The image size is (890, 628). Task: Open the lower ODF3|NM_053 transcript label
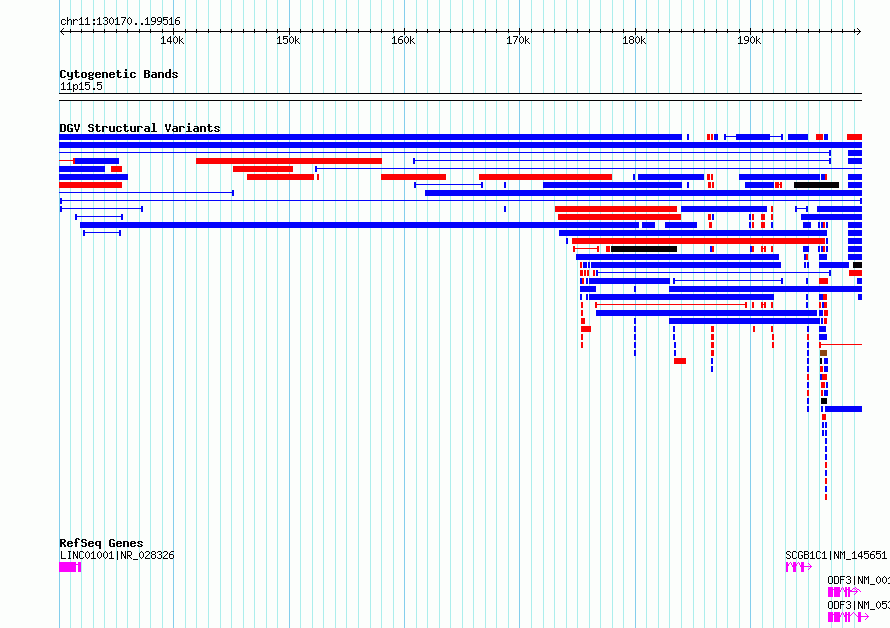[858, 605]
